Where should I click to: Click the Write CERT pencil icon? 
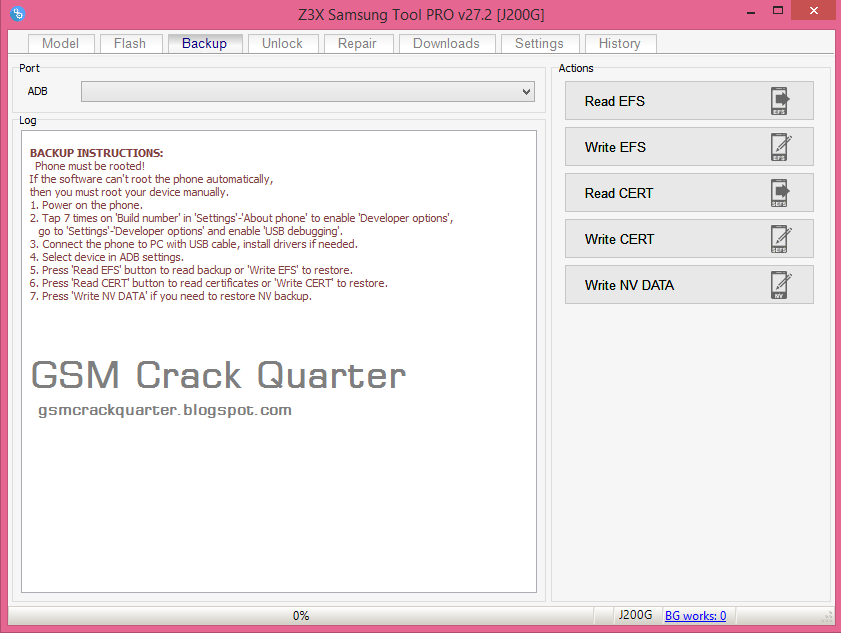[780, 239]
